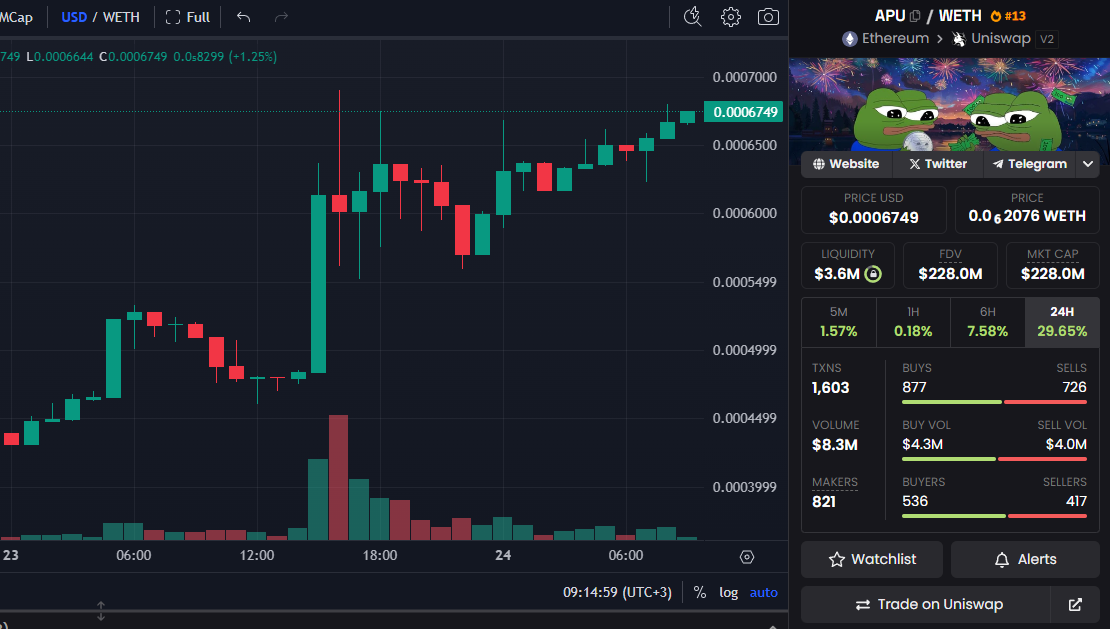
Task: Select WETH price denomination
Action: coord(121,17)
